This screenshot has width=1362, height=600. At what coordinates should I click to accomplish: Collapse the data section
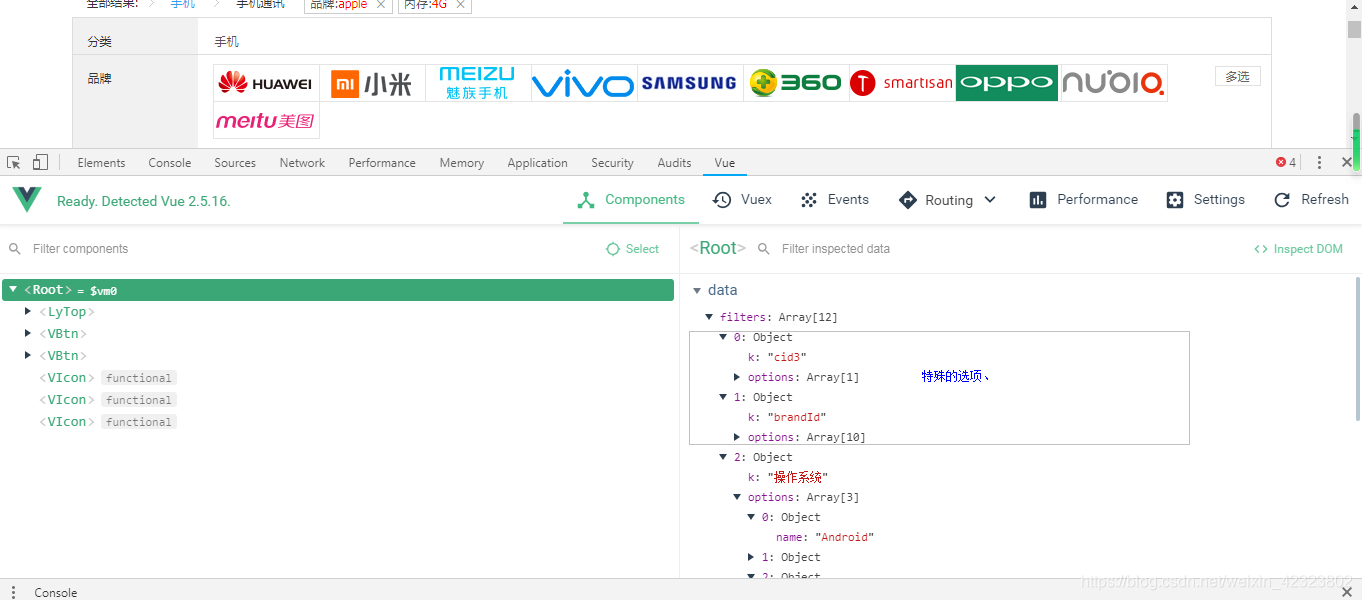(x=697, y=290)
